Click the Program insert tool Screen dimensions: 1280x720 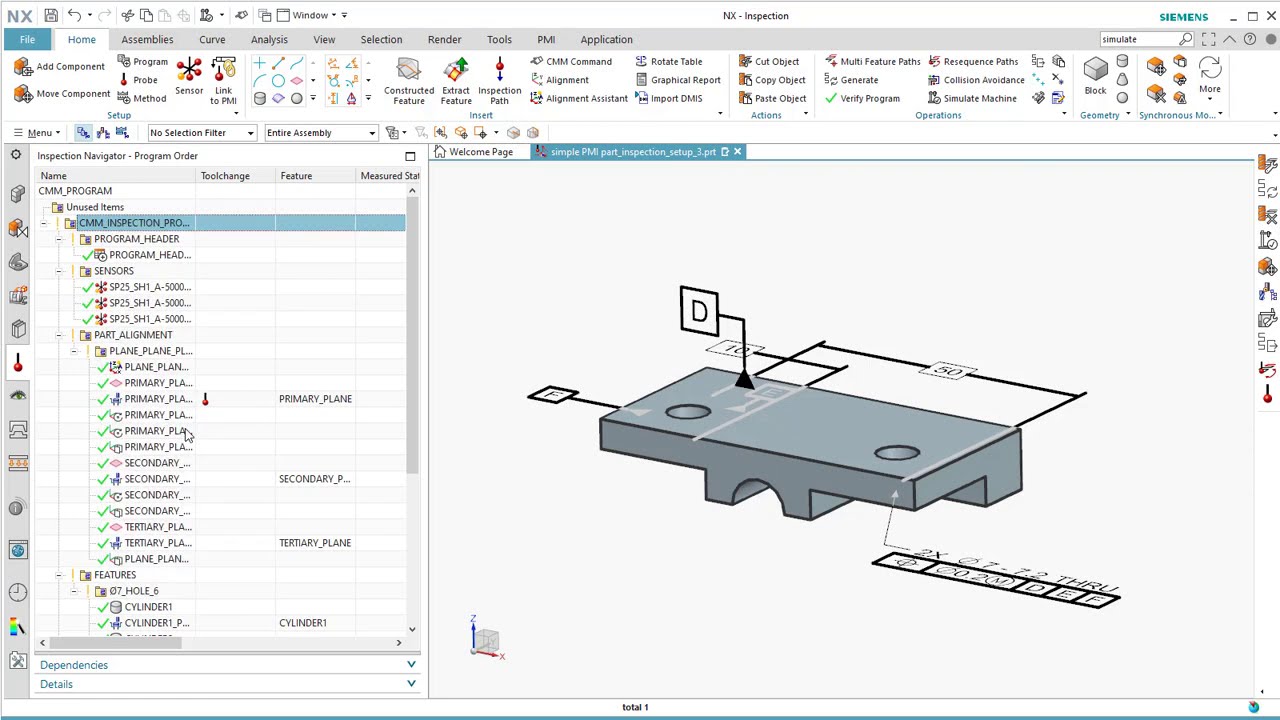(x=142, y=61)
